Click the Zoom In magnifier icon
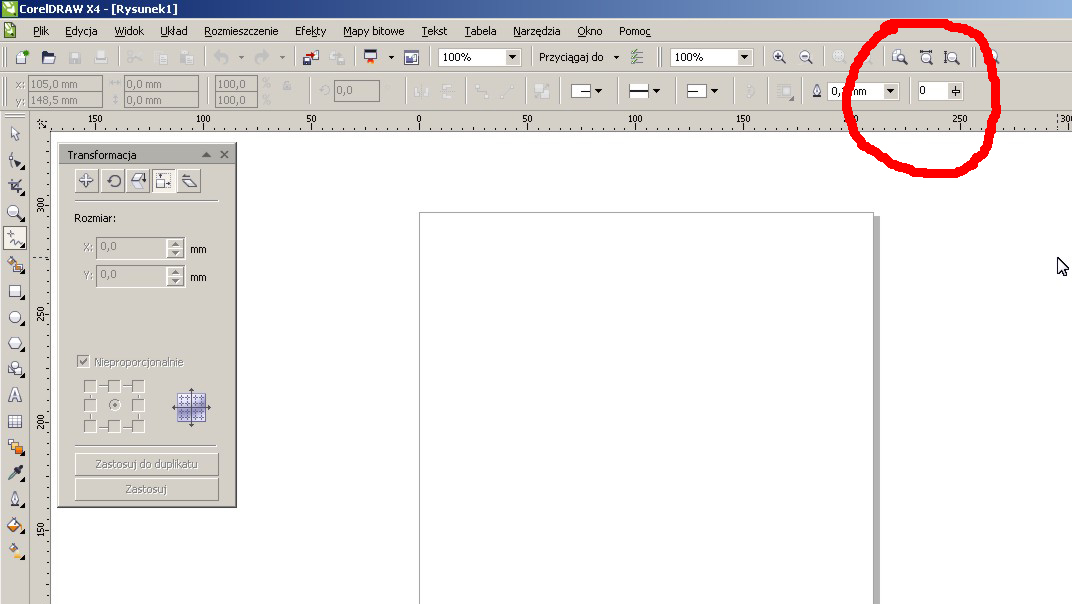The width and height of the screenshot is (1072, 604). (x=780, y=58)
